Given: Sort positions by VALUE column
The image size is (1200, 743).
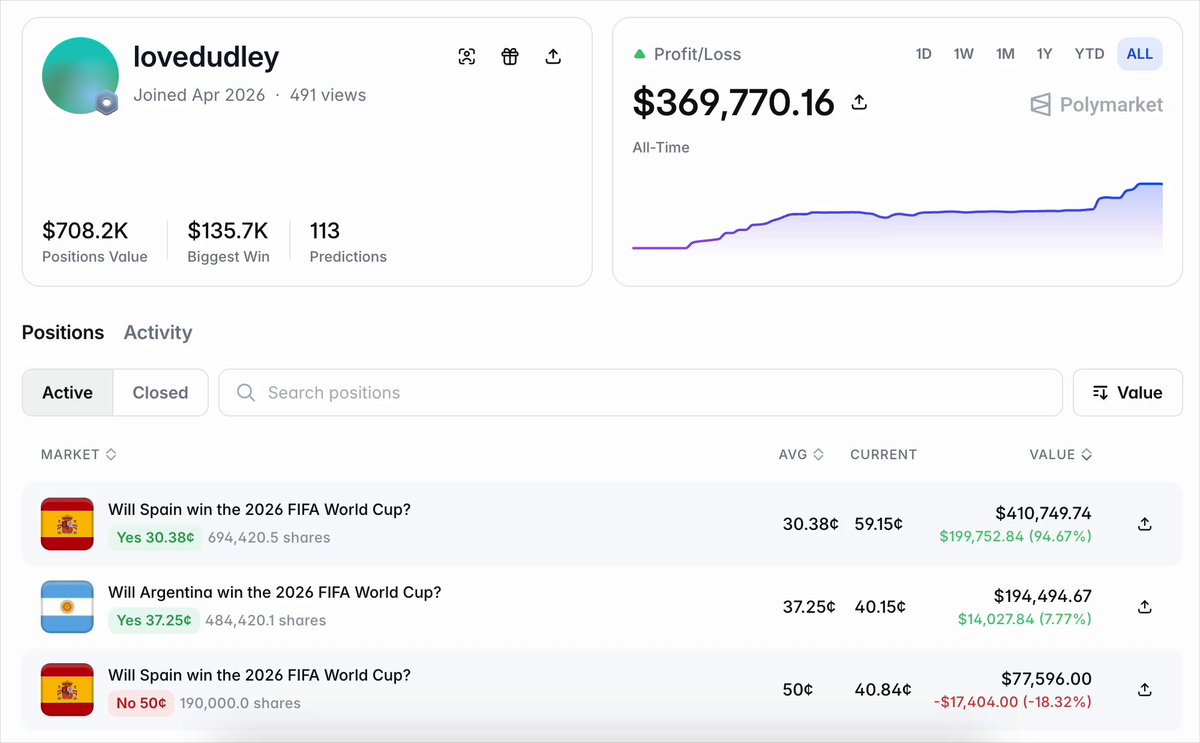Looking at the screenshot, I should [1061, 454].
